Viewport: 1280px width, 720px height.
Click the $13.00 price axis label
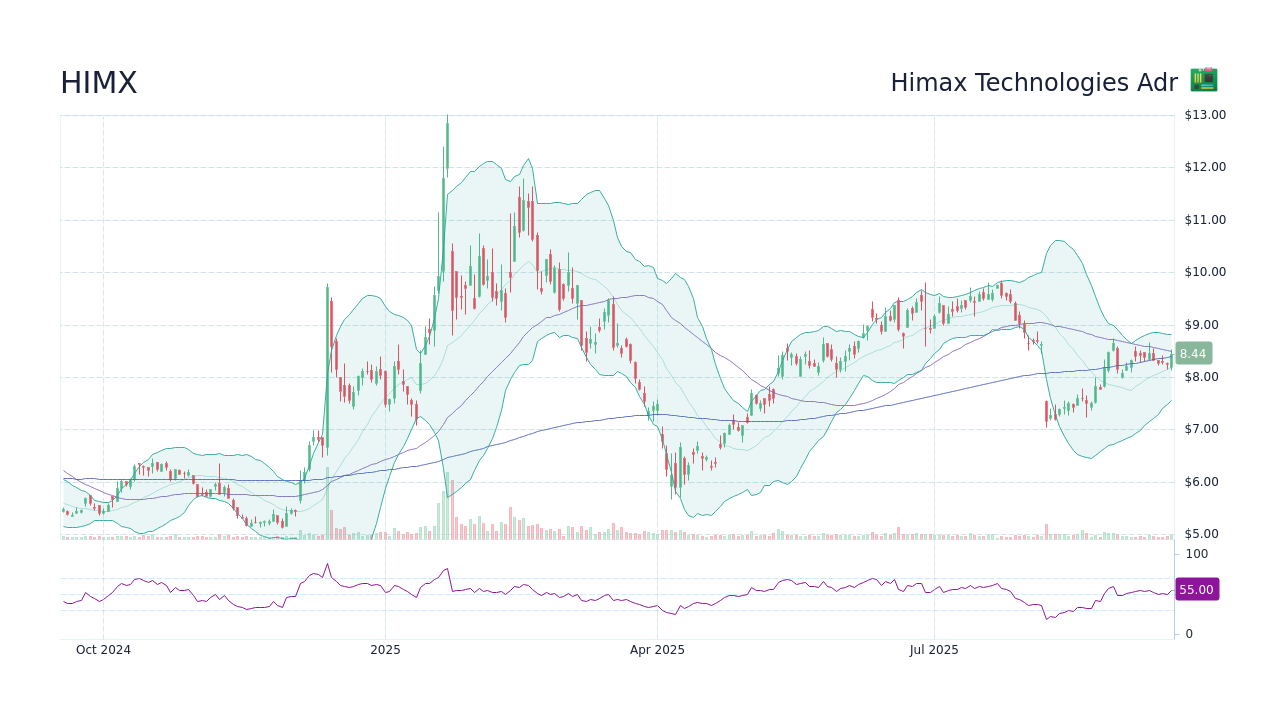point(1205,115)
